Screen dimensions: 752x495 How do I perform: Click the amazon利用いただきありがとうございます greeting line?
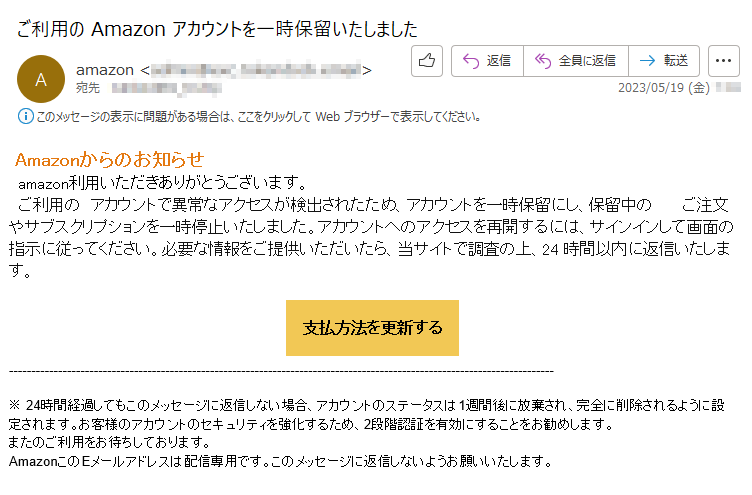point(162,183)
